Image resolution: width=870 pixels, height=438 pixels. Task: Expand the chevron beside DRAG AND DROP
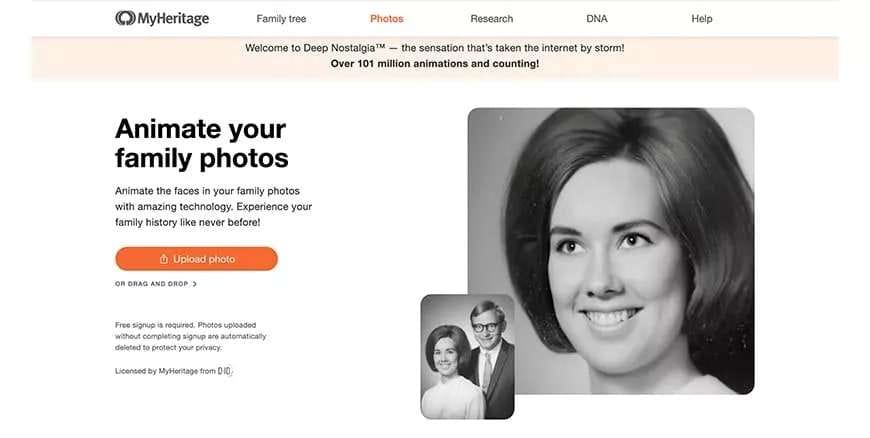coord(194,284)
